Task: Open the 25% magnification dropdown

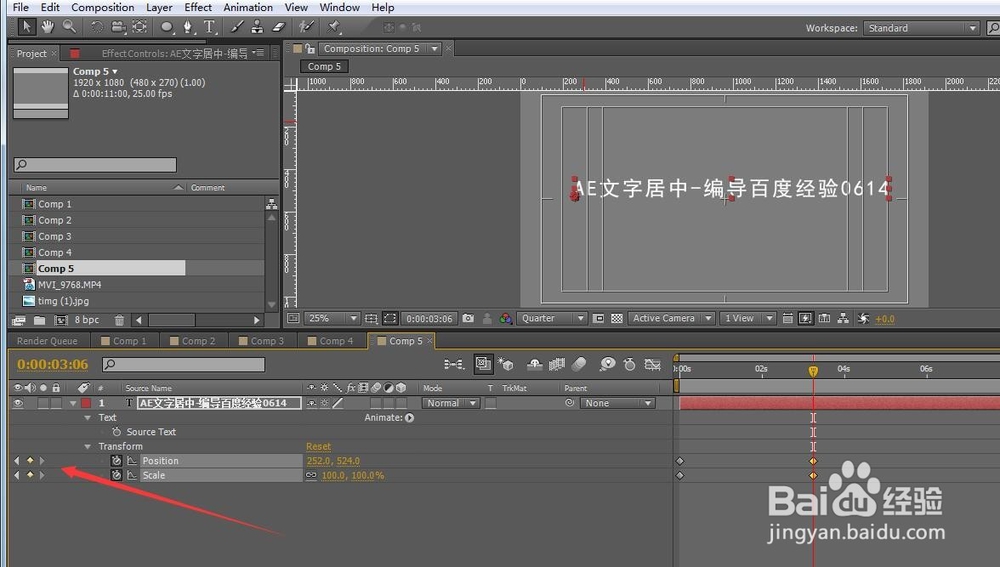Action: click(333, 318)
